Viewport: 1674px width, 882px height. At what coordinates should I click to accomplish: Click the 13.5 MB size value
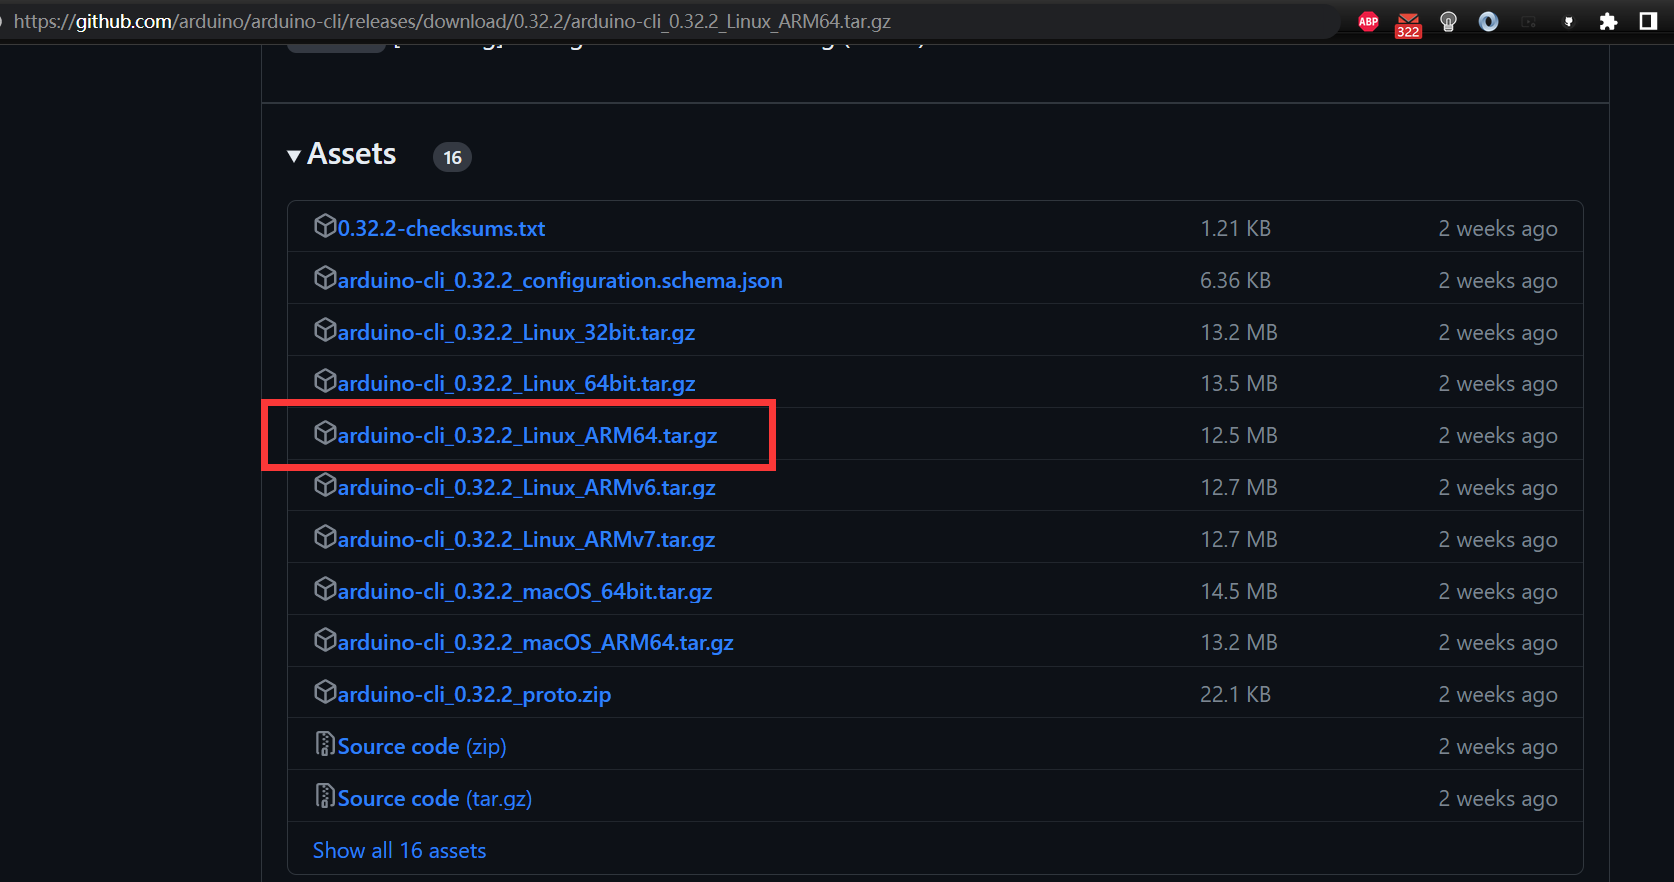point(1239,384)
